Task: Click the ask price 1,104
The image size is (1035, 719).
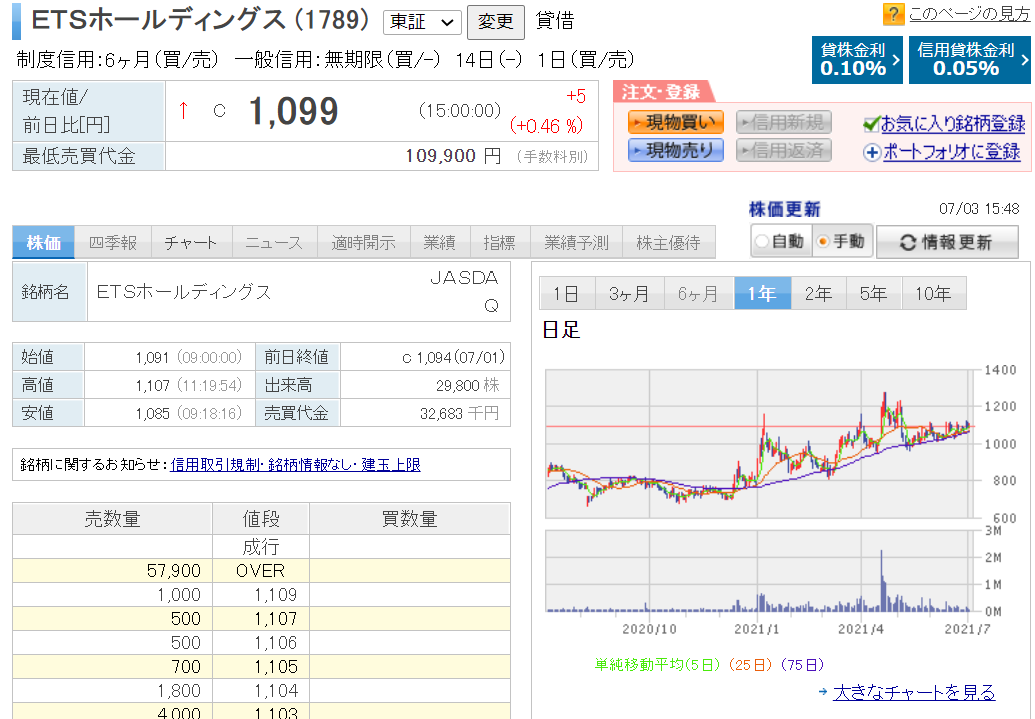Action: pos(275,691)
